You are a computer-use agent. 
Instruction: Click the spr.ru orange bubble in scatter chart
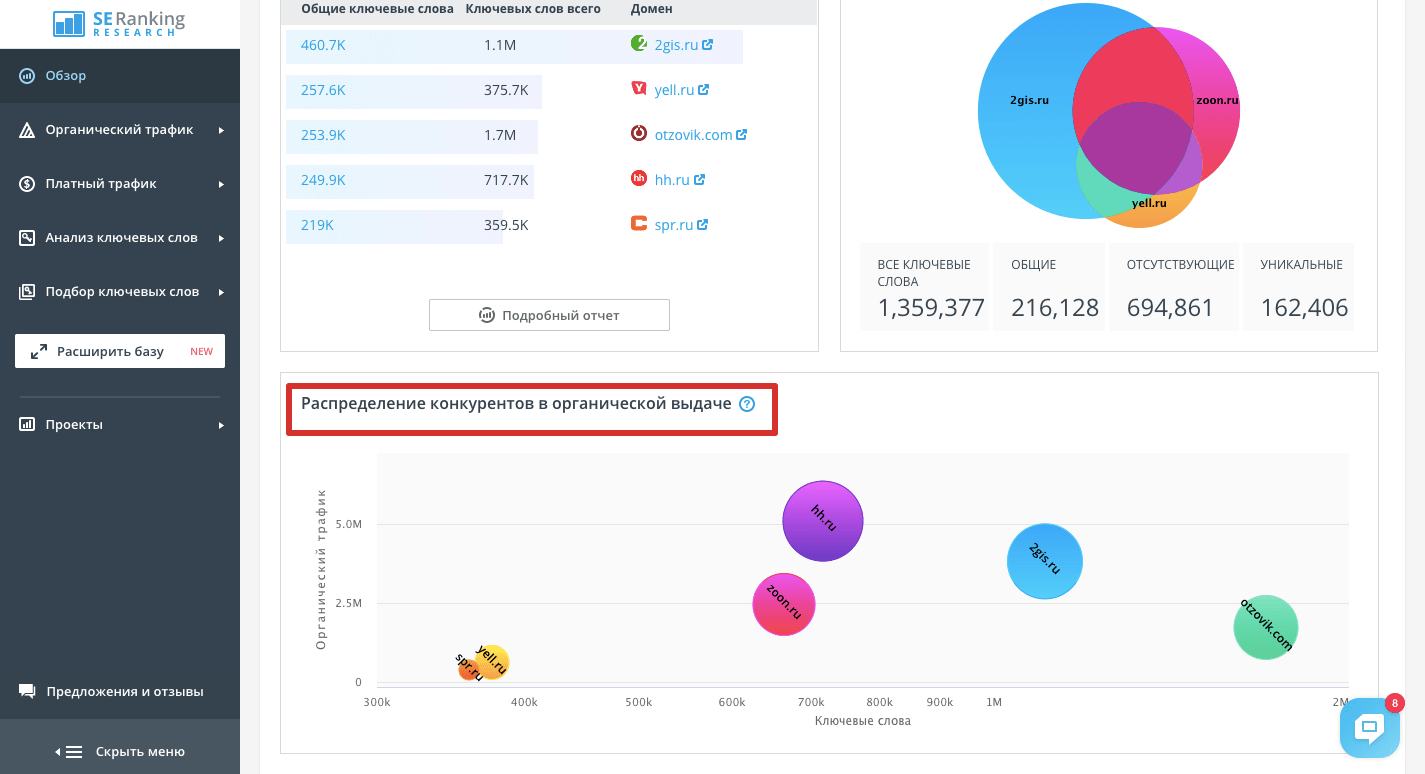pyautogui.click(x=470, y=668)
